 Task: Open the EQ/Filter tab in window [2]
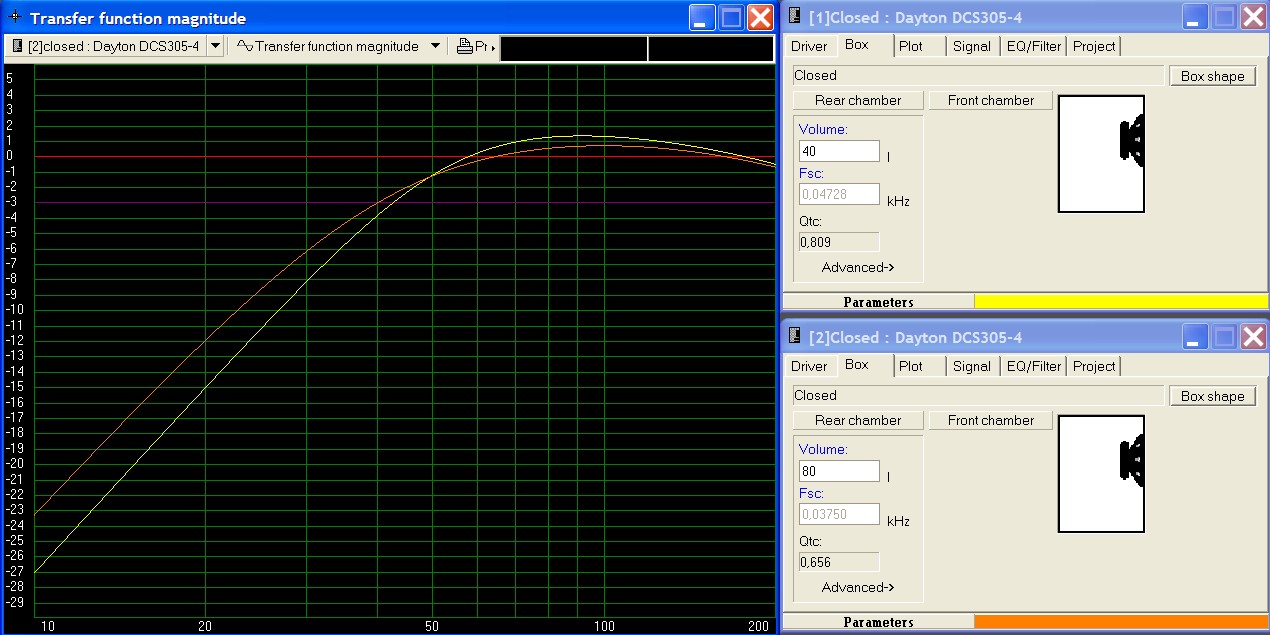coord(1034,366)
